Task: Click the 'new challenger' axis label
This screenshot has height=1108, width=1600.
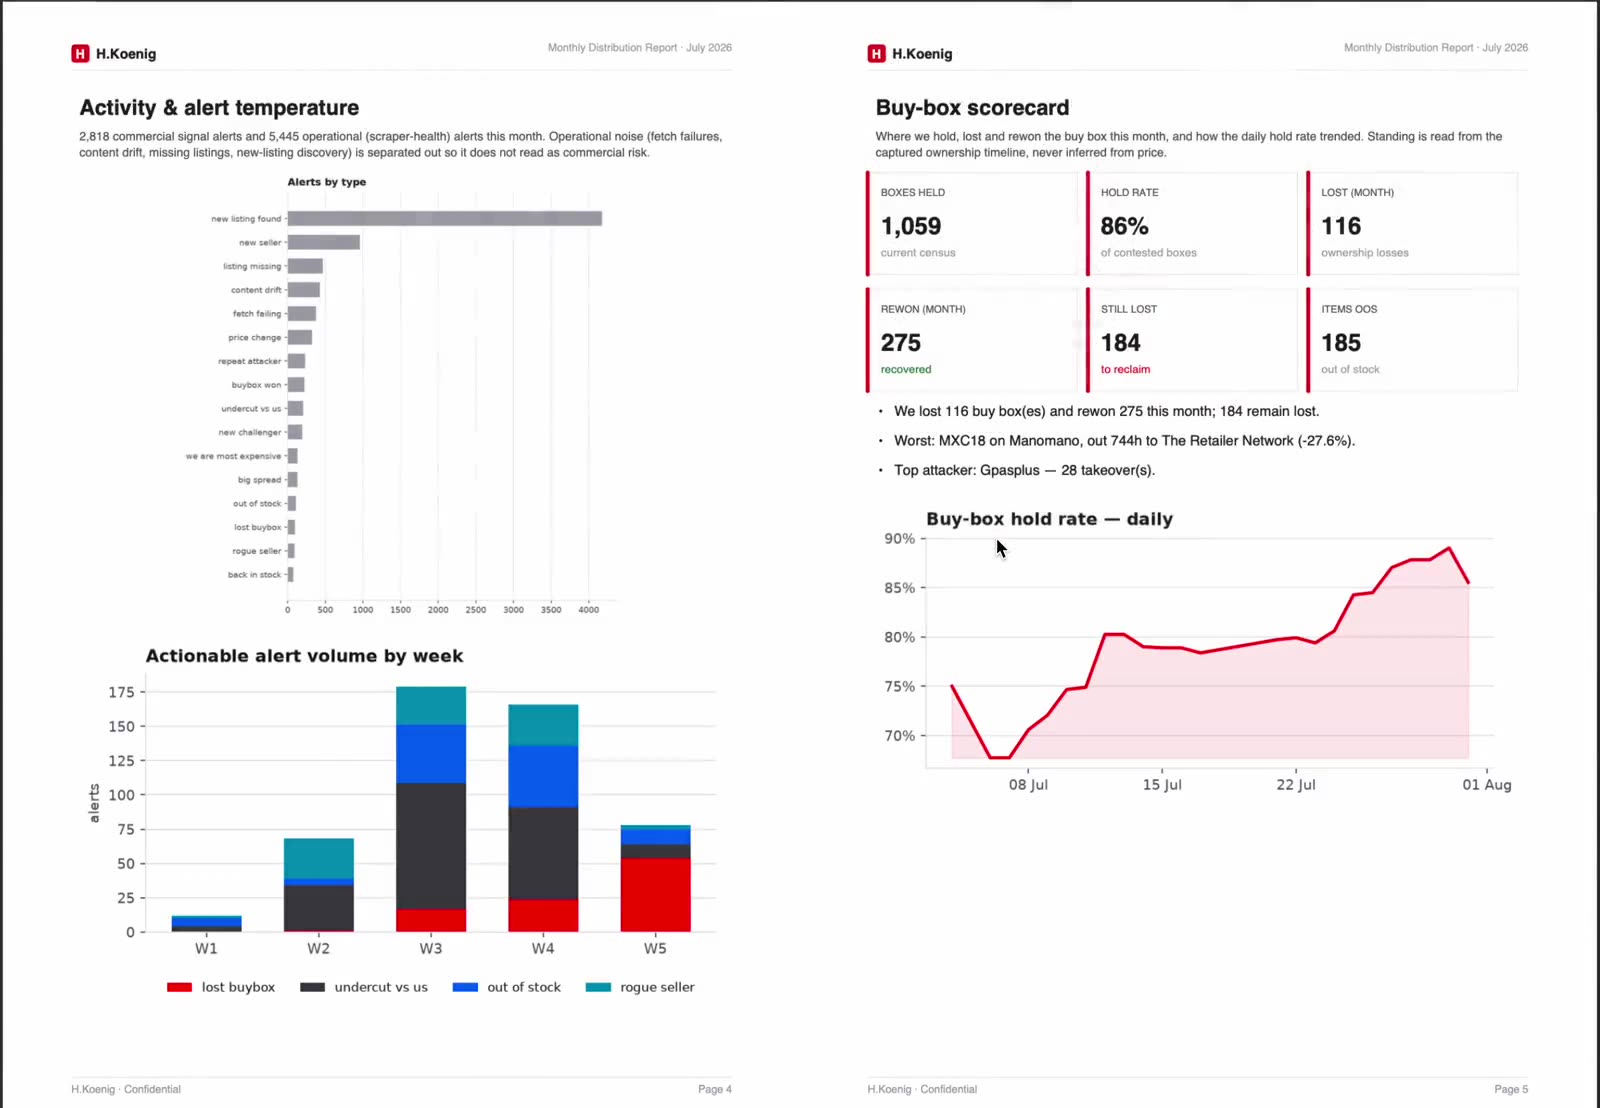Action: (250, 433)
